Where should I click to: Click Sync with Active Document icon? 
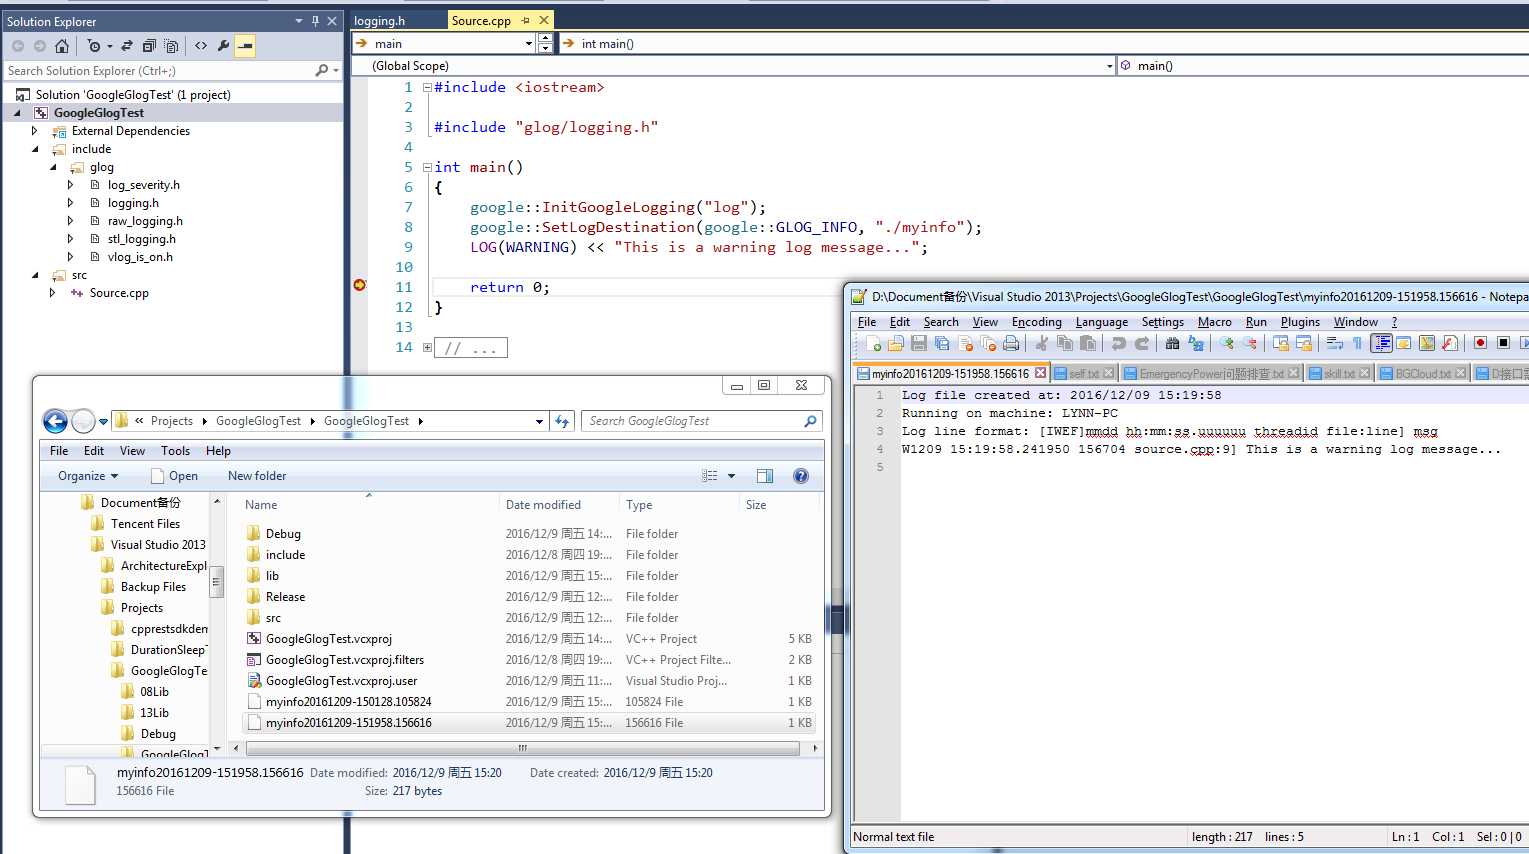[x=127, y=46]
